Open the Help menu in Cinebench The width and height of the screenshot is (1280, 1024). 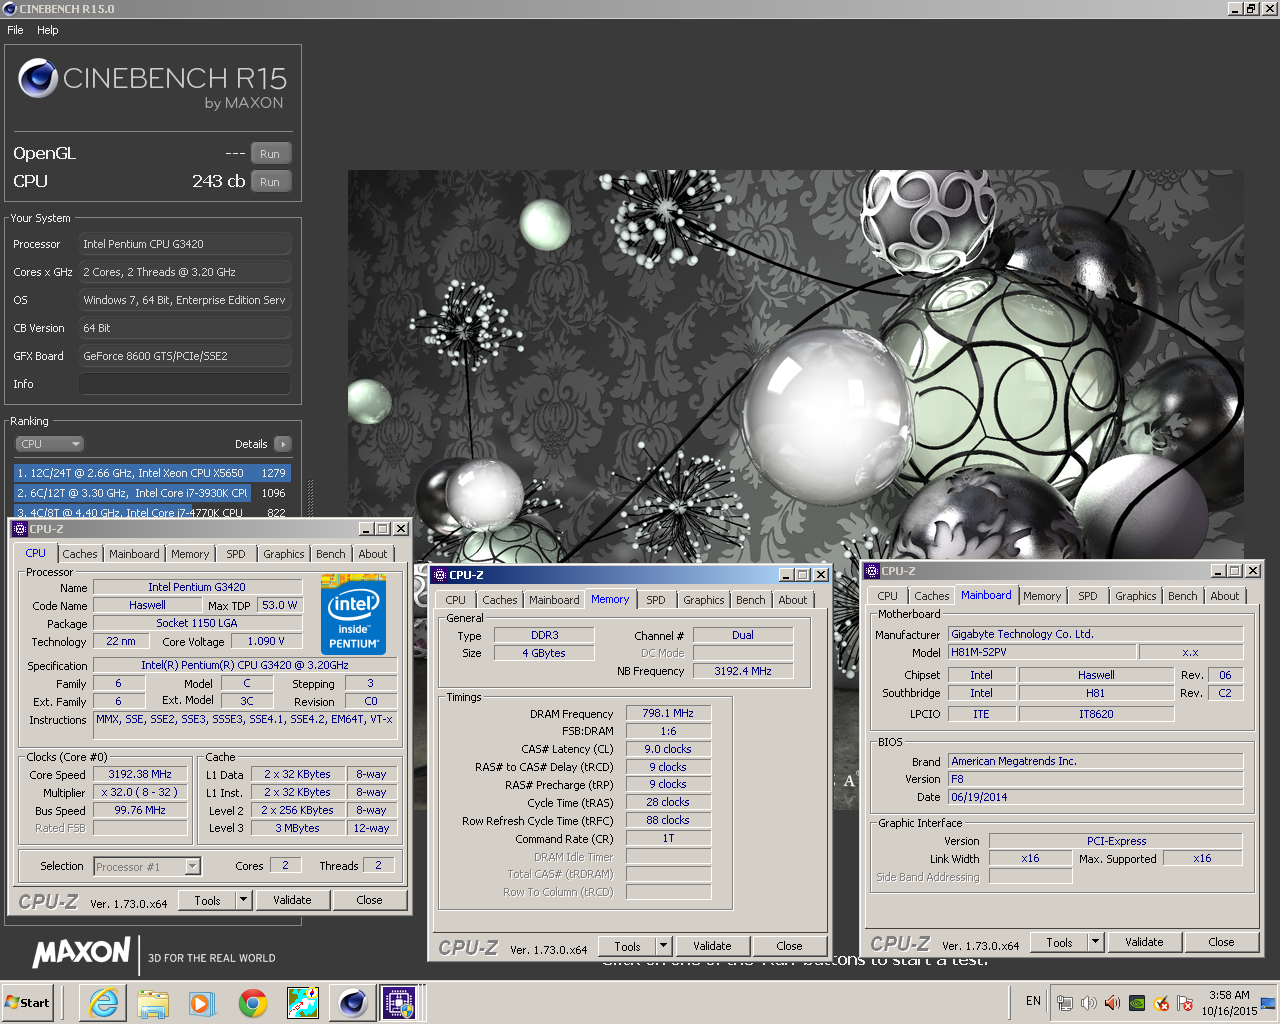(x=48, y=30)
